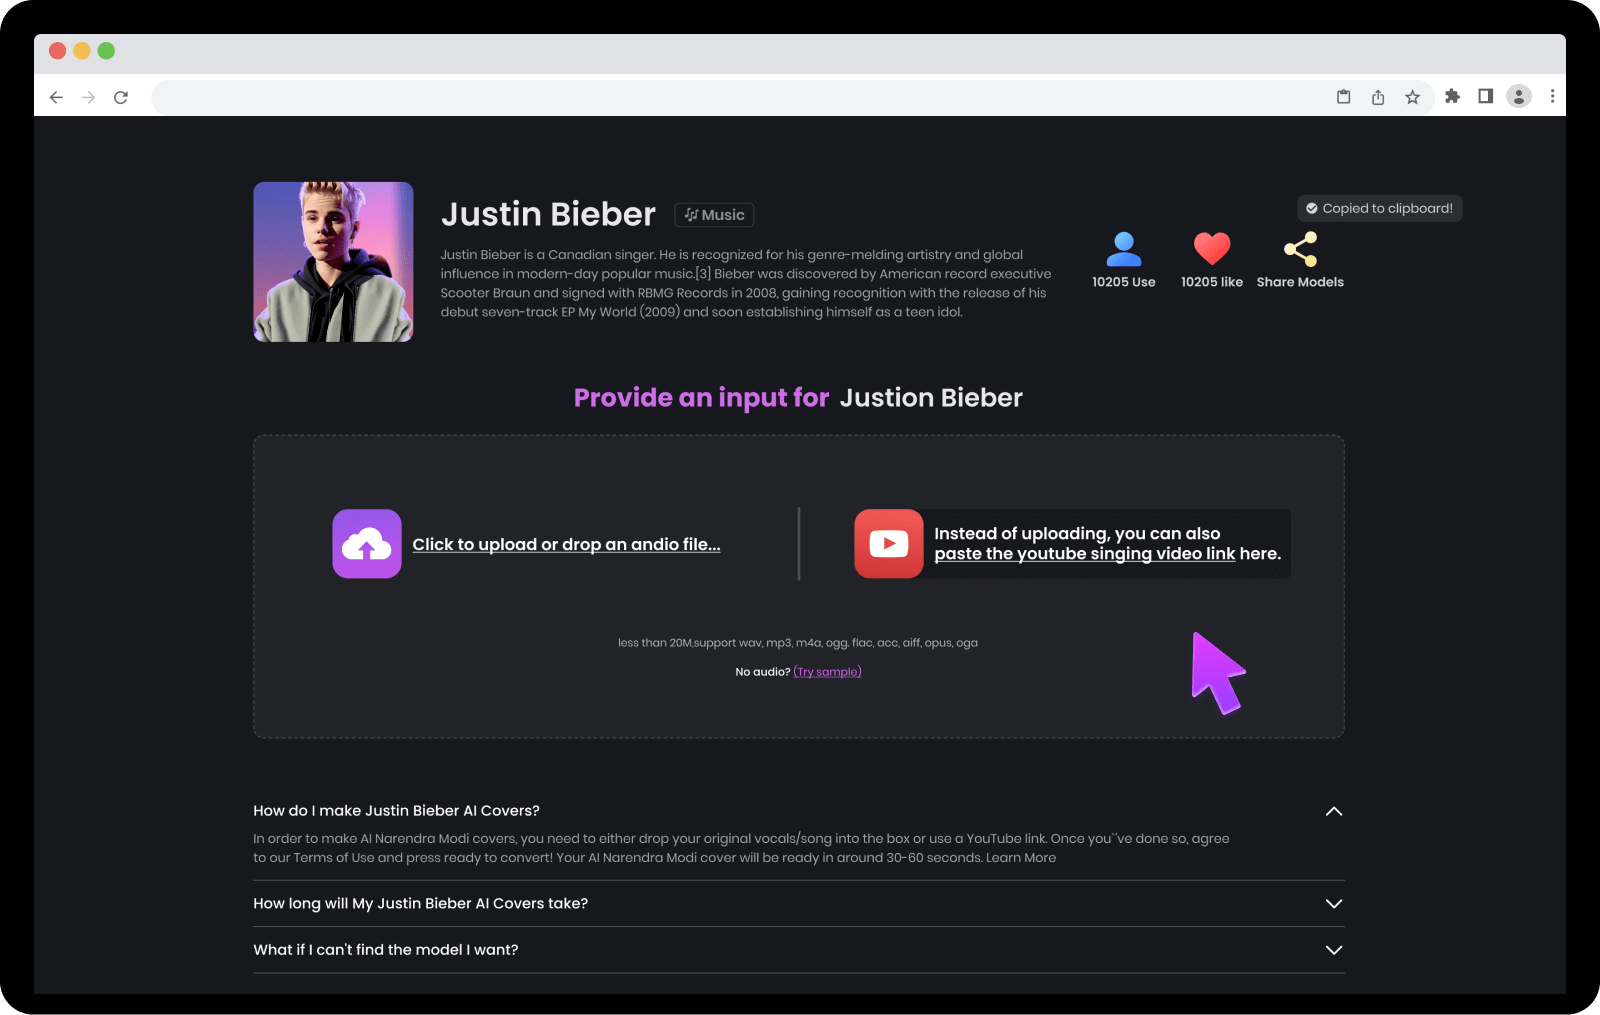Paste the youtube singing video link
Image resolution: width=1600 pixels, height=1015 pixels.
[x=1085, y=554]
